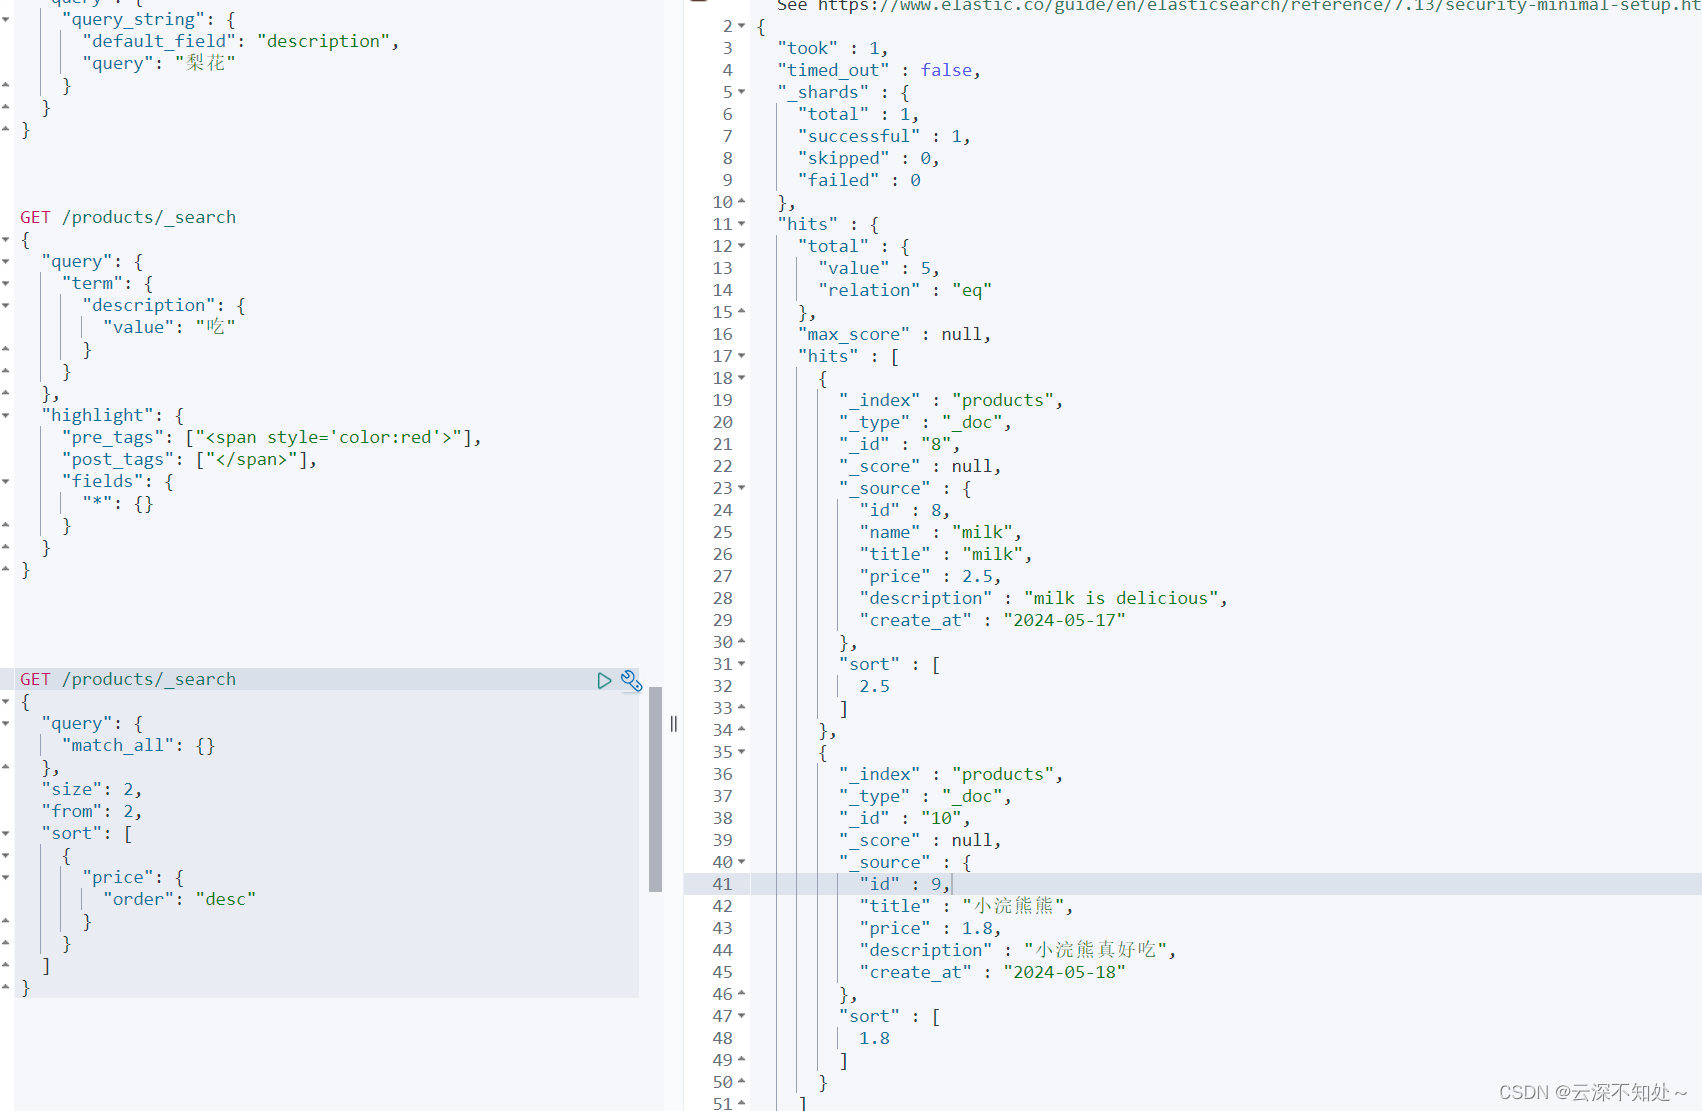Click the "value" : 5 total hits line
This screenshot has height=1111, width=1702.
[x=879, y=268]
